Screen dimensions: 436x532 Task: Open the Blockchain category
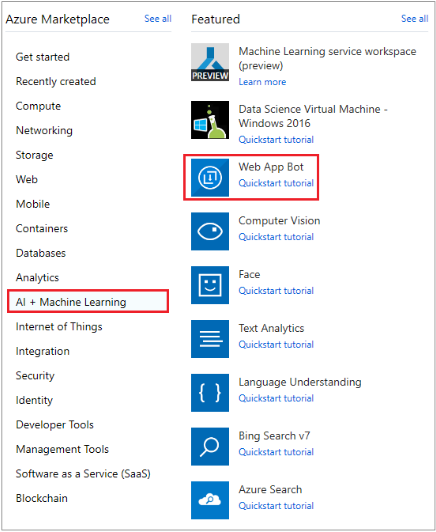point(42,498)
